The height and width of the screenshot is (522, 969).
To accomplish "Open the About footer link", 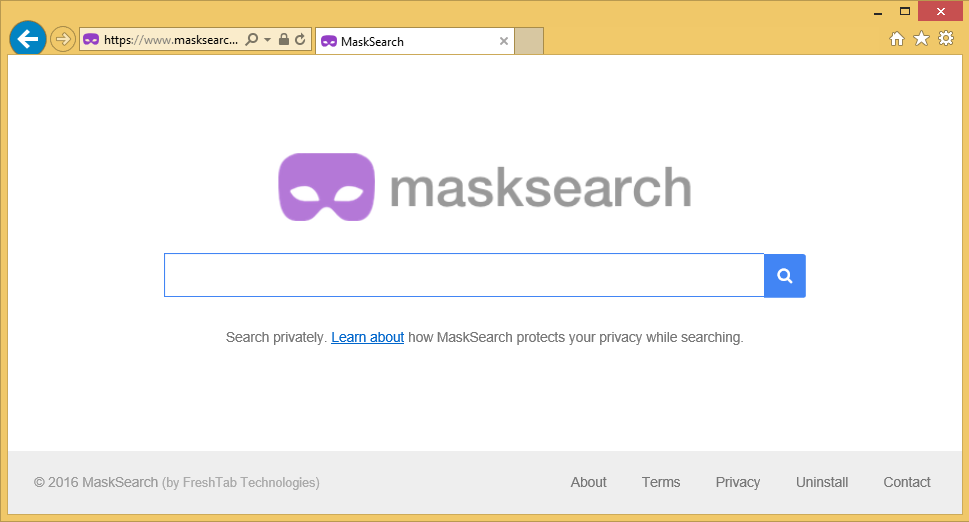I will coord(588,482).
